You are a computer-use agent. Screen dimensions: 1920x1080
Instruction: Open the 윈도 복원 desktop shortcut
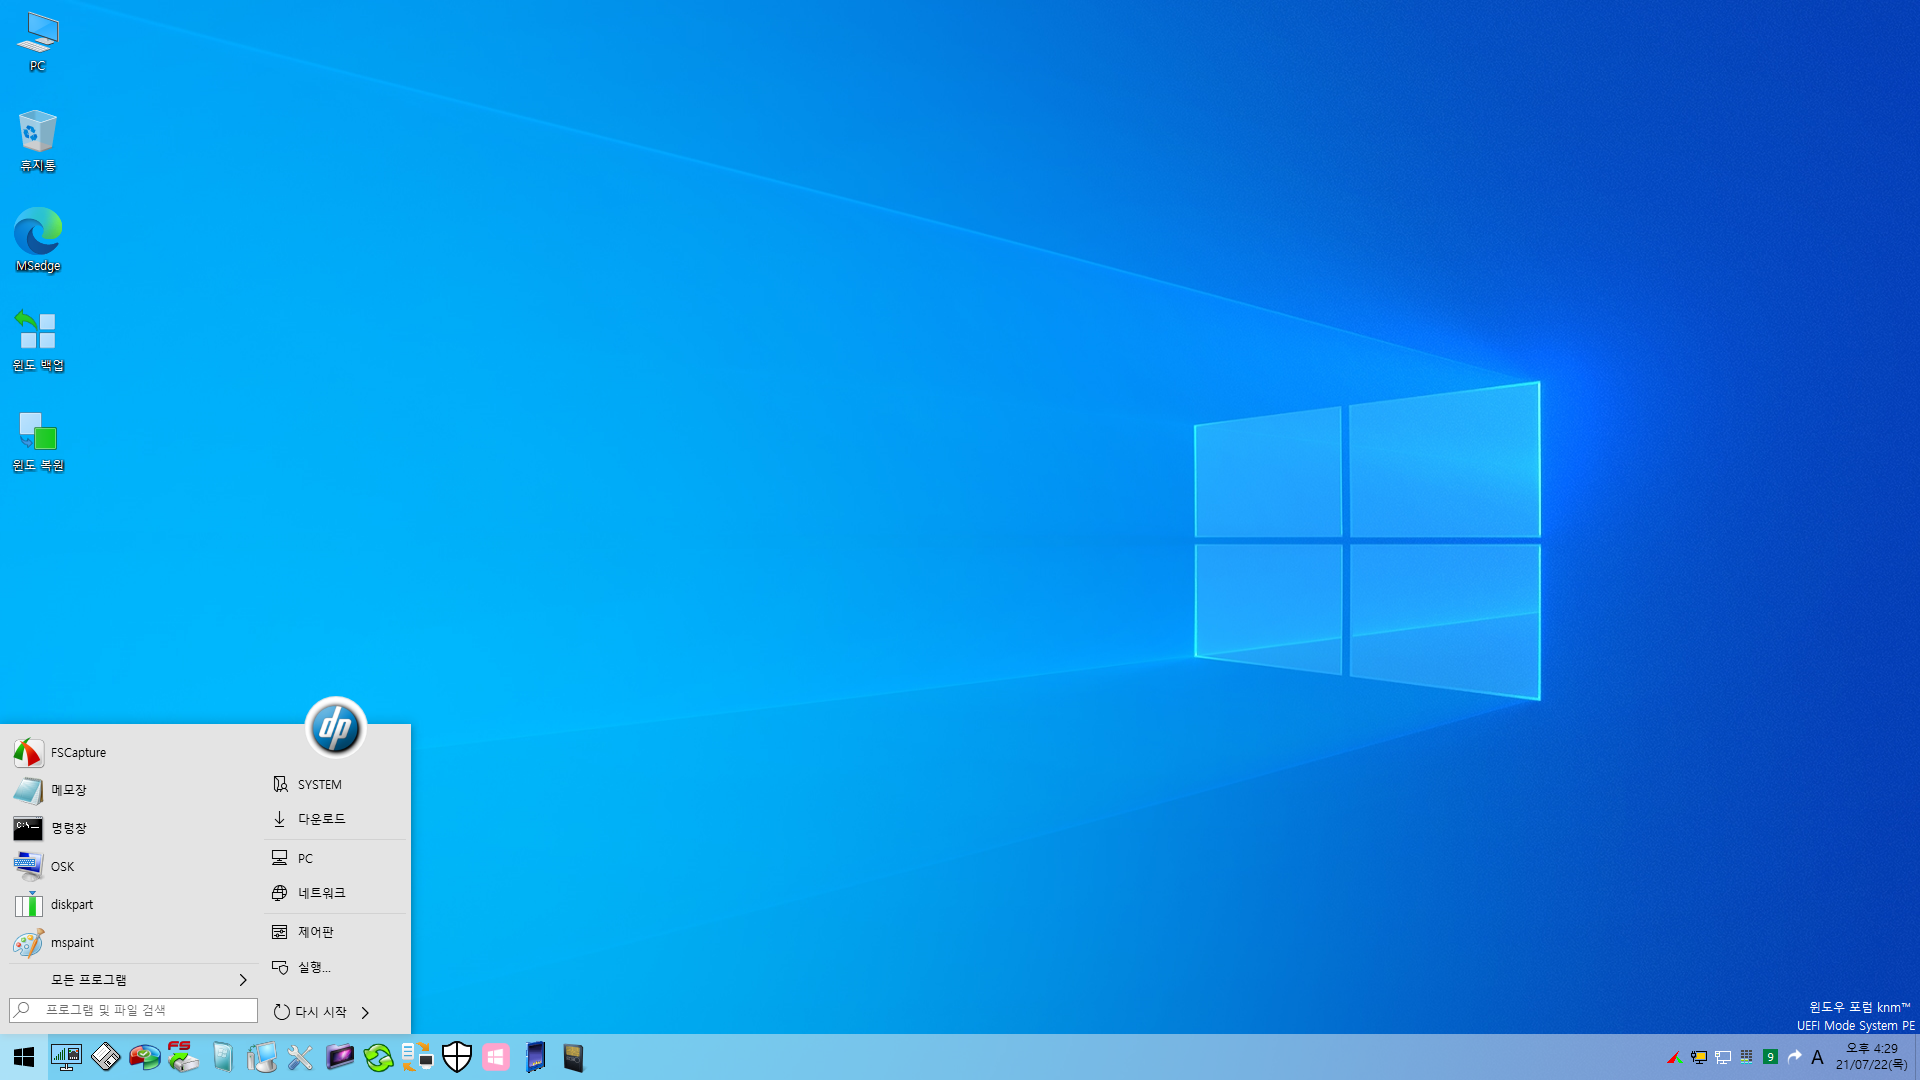[37, 441]
